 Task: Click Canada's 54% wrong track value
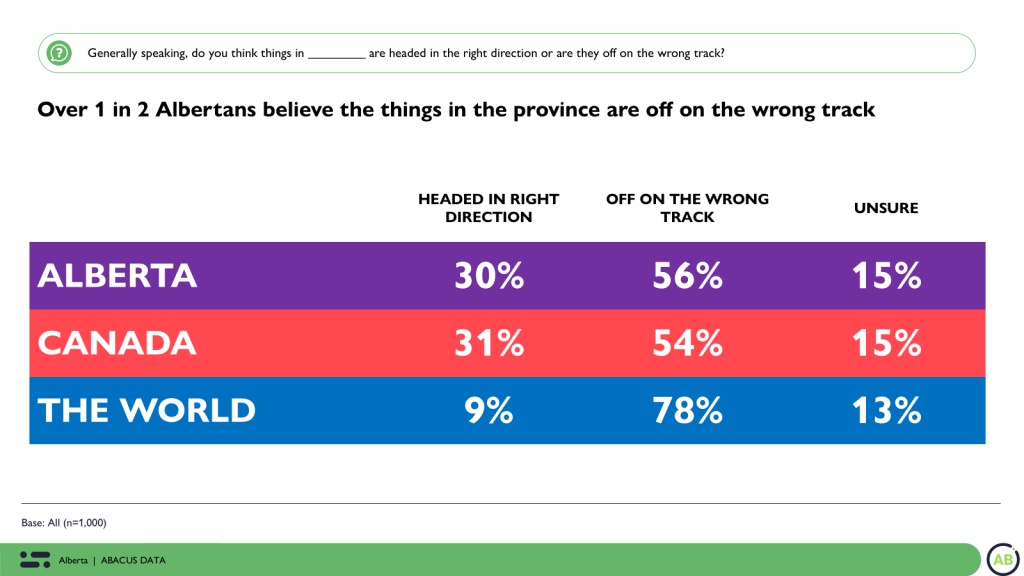pyautogui.click(x=687, y=343)
